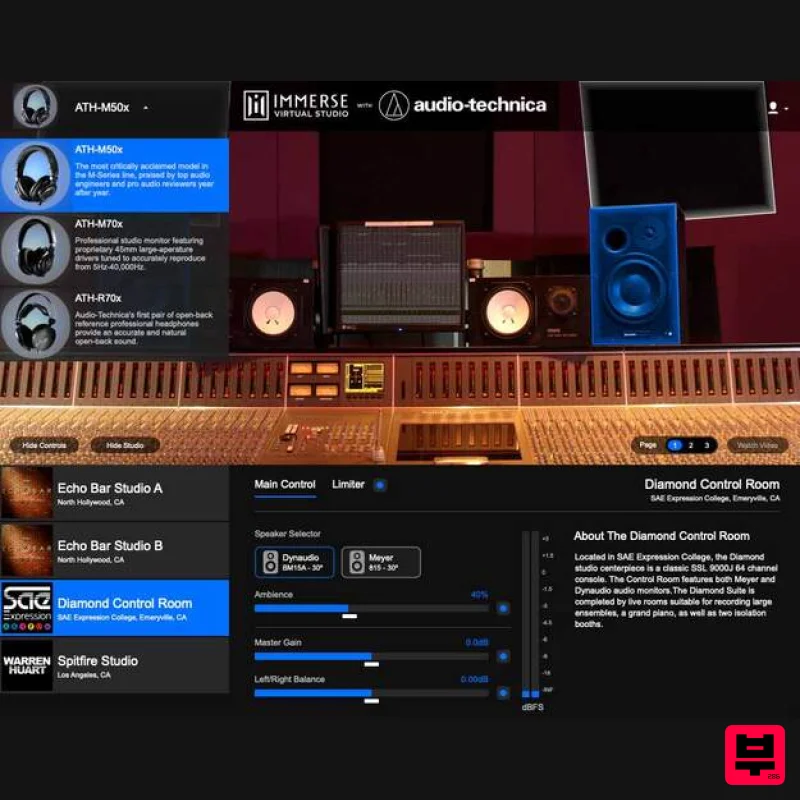
Task: Enable the Limiter toggle
Action: [381, 484]
